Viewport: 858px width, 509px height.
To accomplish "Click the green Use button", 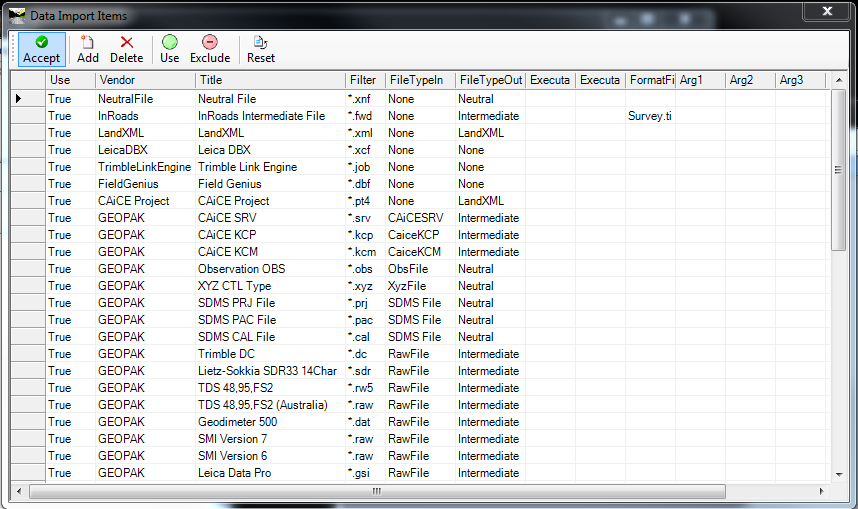I will [x=170, y=49].
